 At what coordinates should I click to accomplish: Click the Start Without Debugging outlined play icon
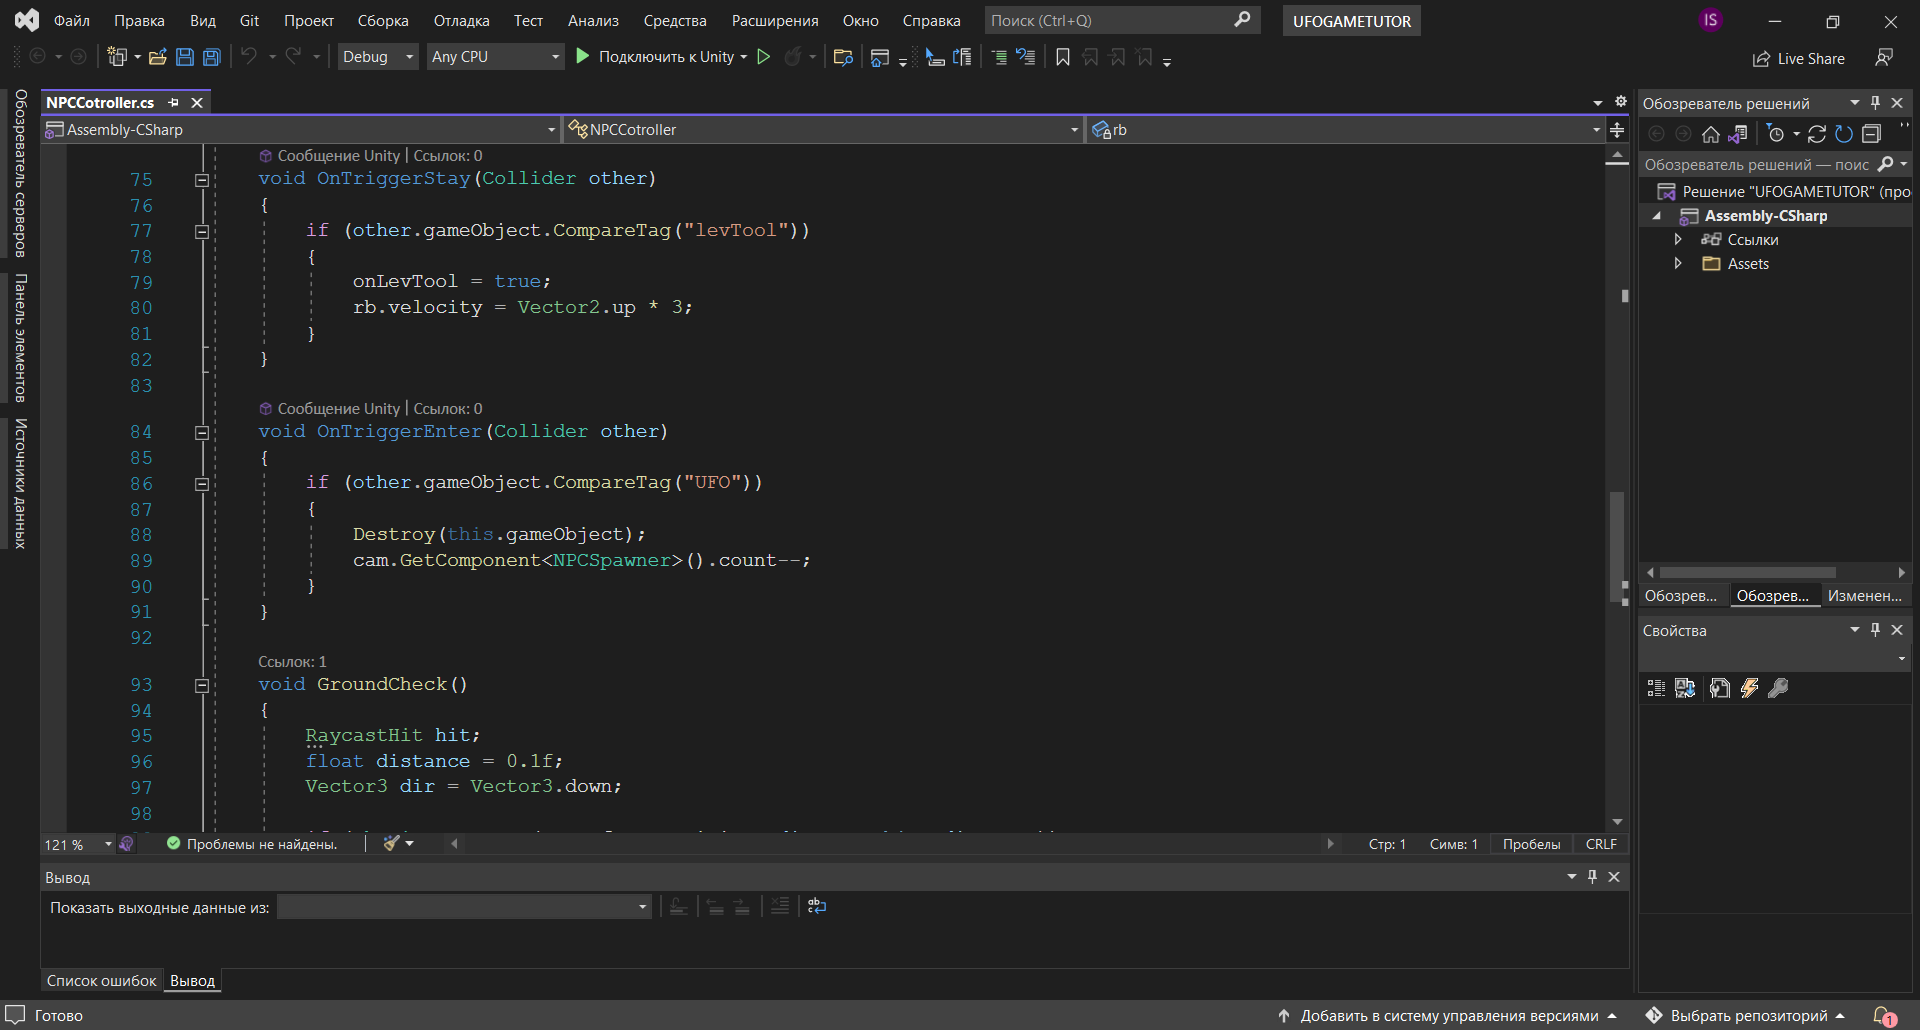pyautogui.click(x=764, y=57)
